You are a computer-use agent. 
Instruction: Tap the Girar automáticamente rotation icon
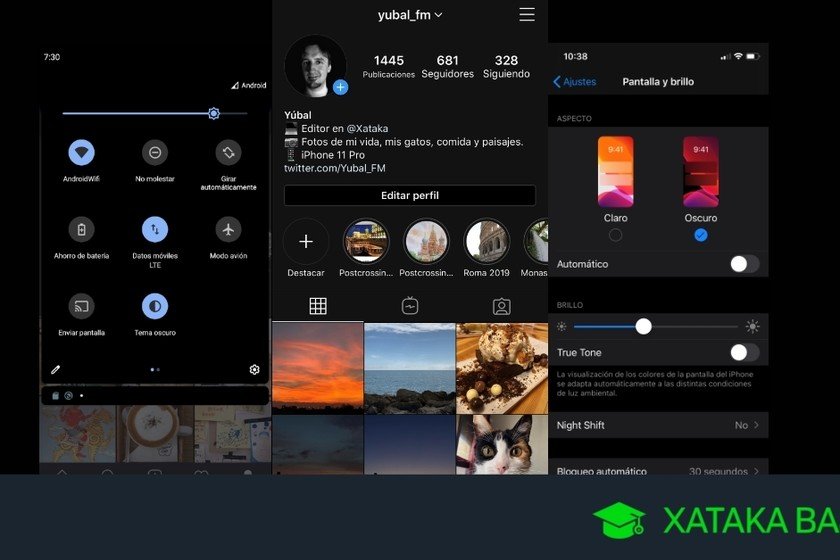coord(228,153)
